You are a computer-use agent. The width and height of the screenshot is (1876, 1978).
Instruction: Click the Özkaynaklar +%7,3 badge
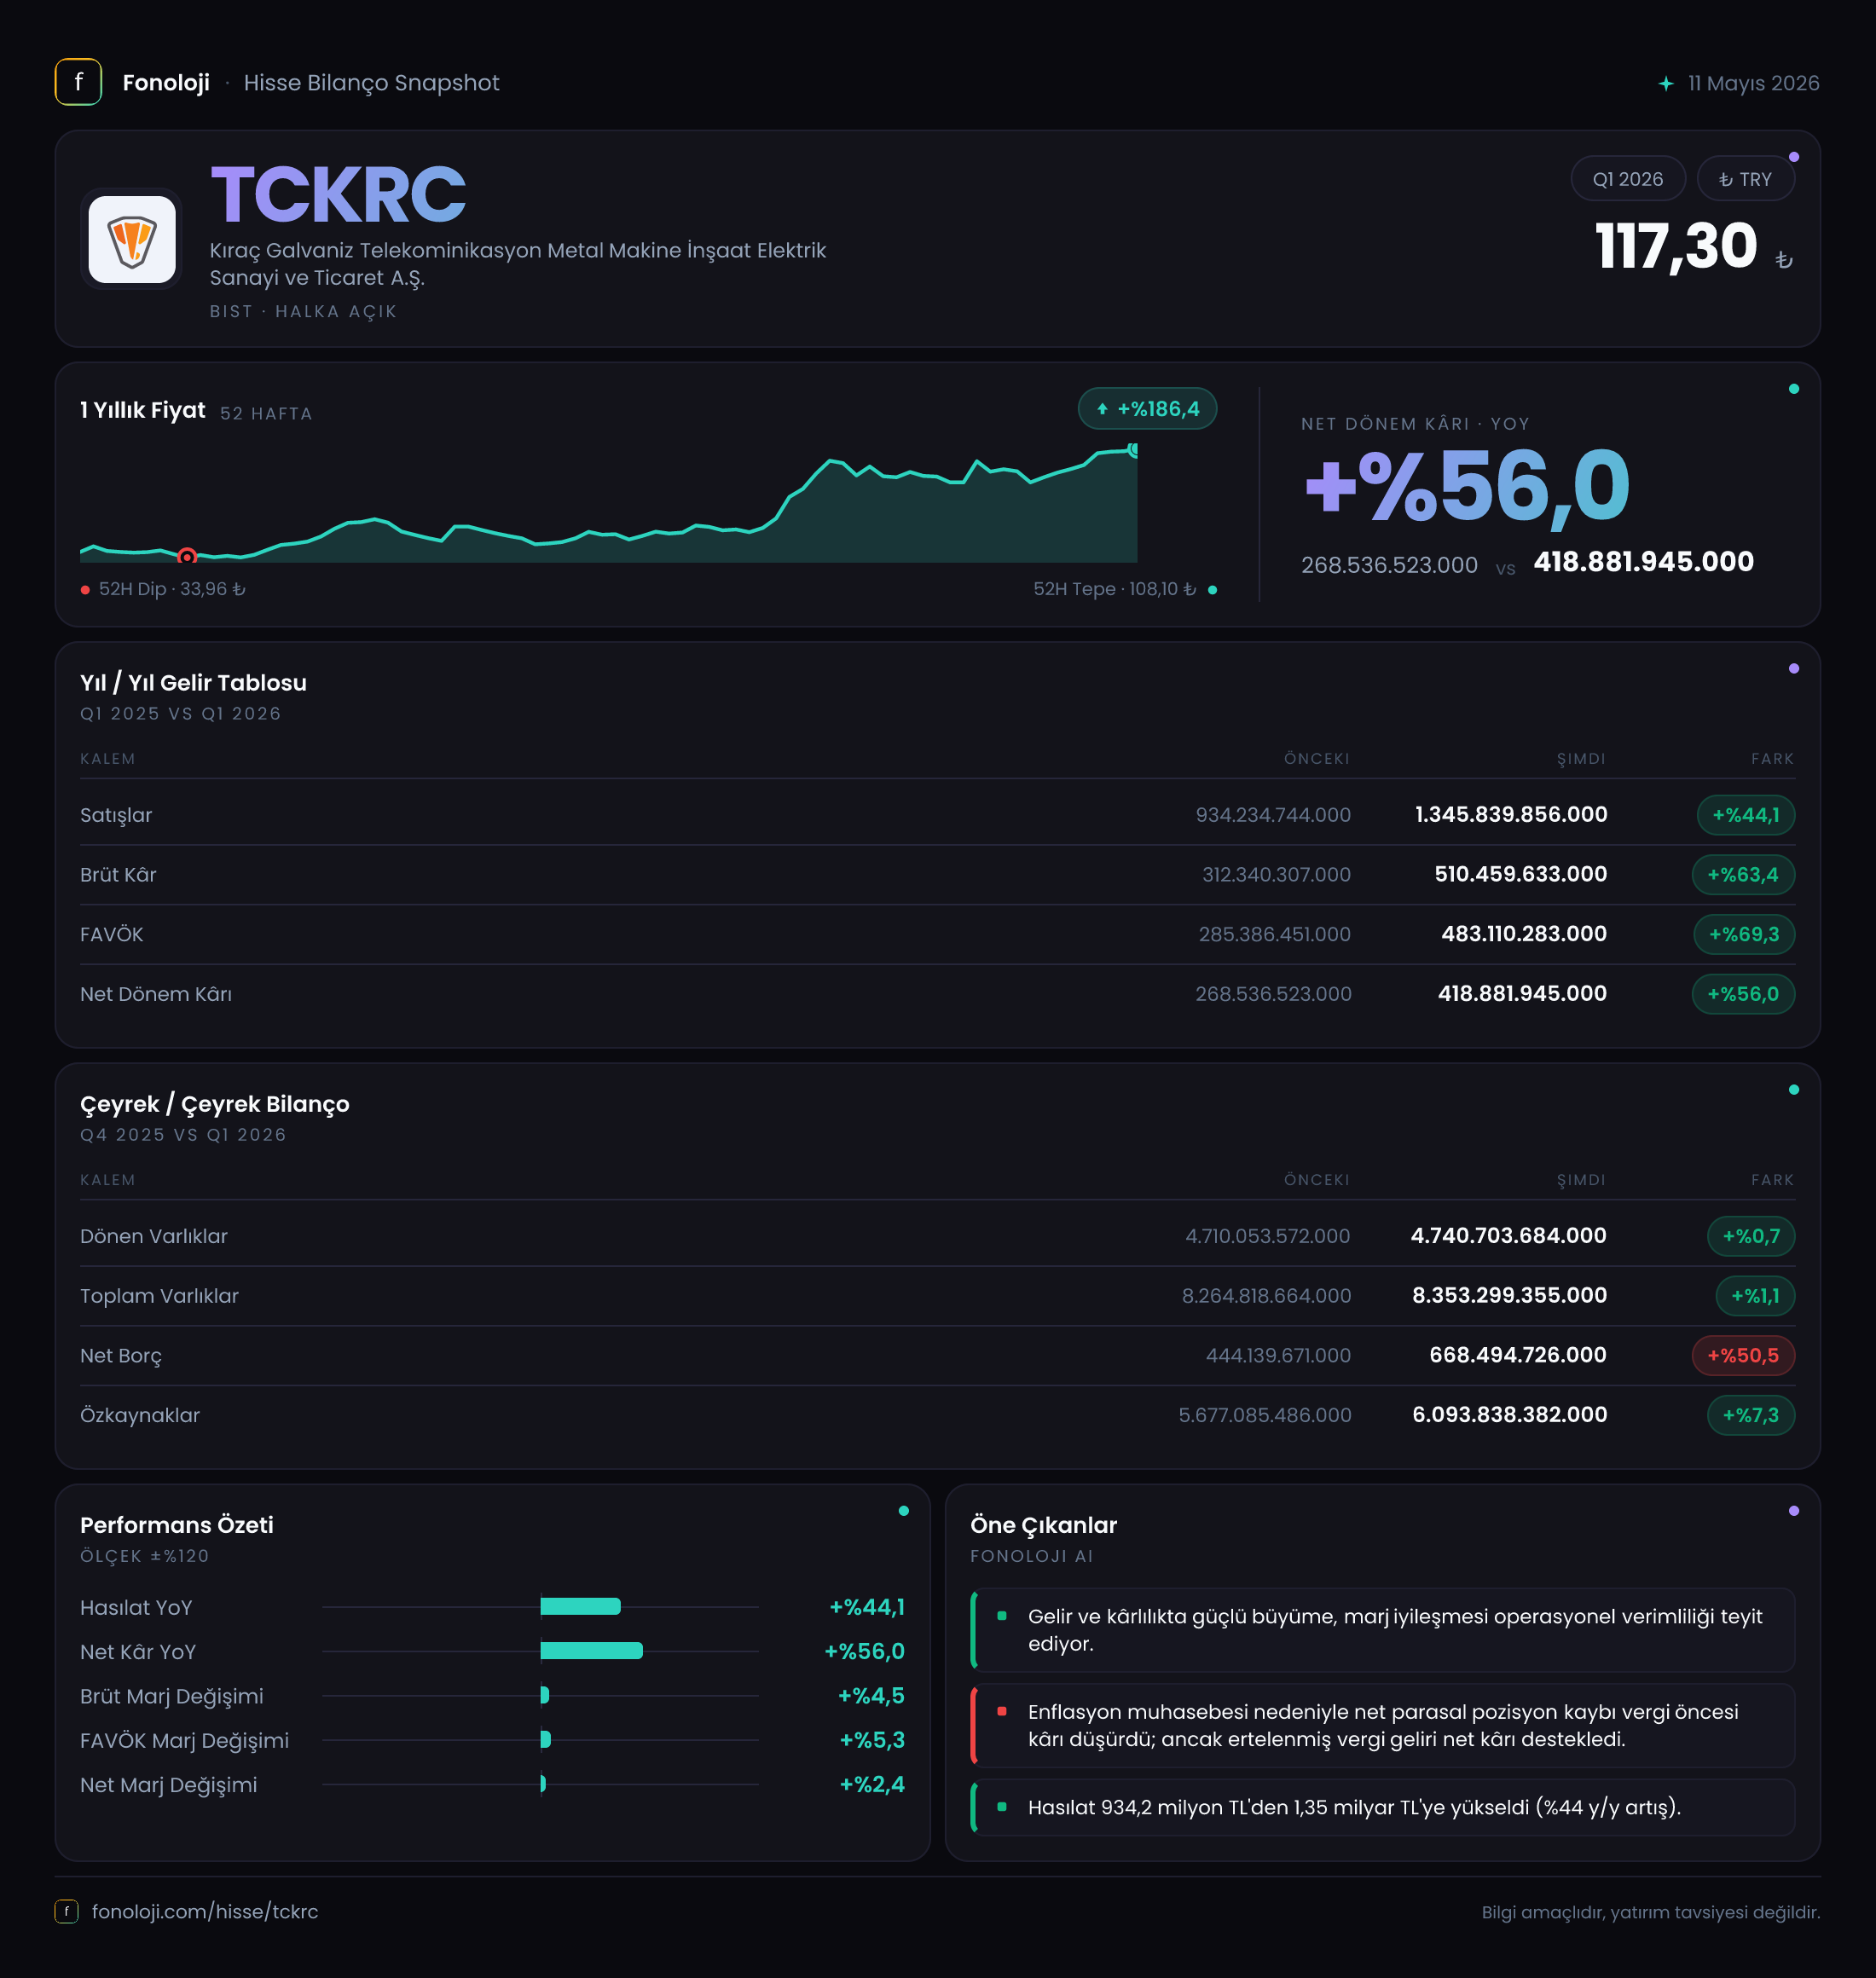pyautogui.click(x=1751, y=1415)
